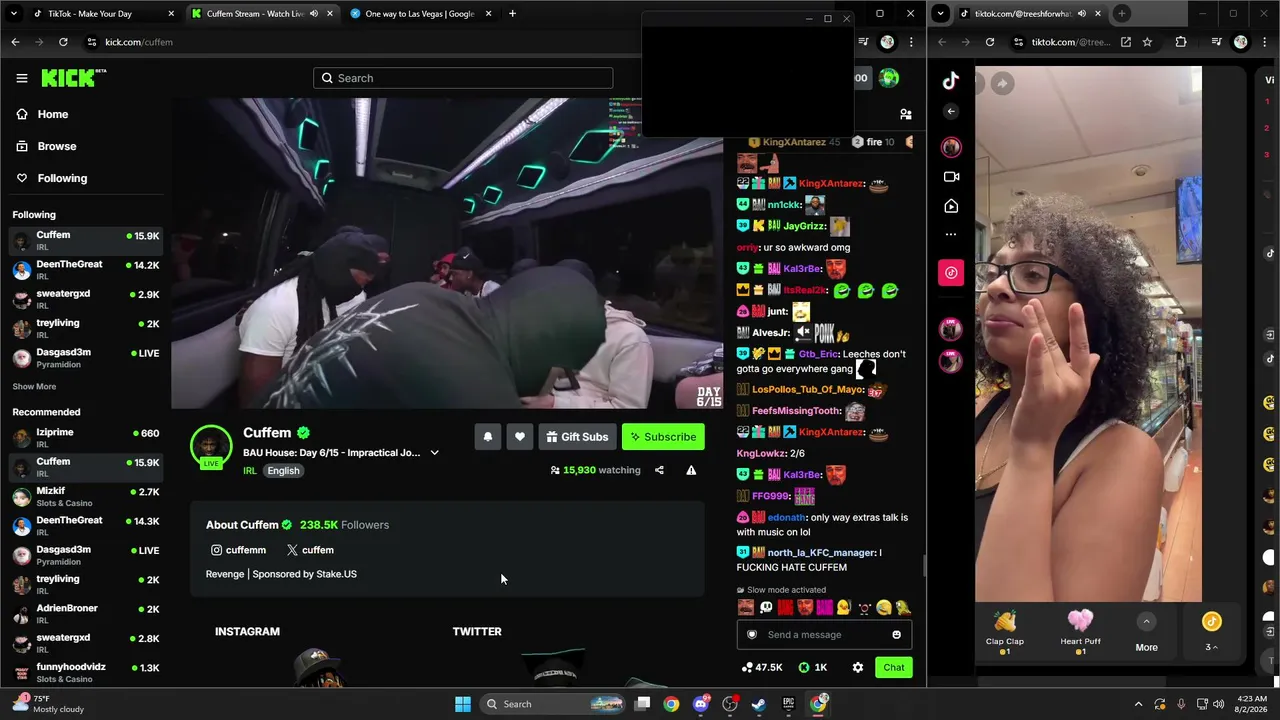Click the Windows taskbar Search box
The height and width of the screenshot is (720, 1280).
click(552, 704)
